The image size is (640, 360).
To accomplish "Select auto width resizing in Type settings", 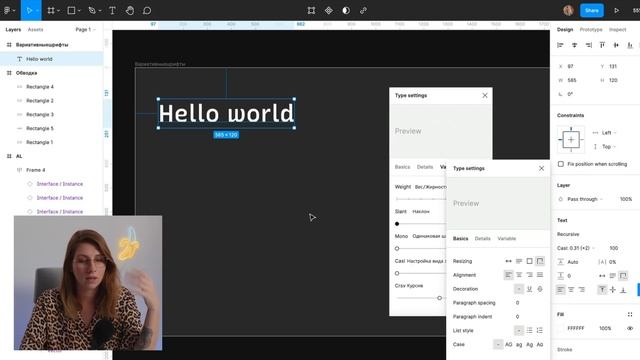I will point(508,261).
